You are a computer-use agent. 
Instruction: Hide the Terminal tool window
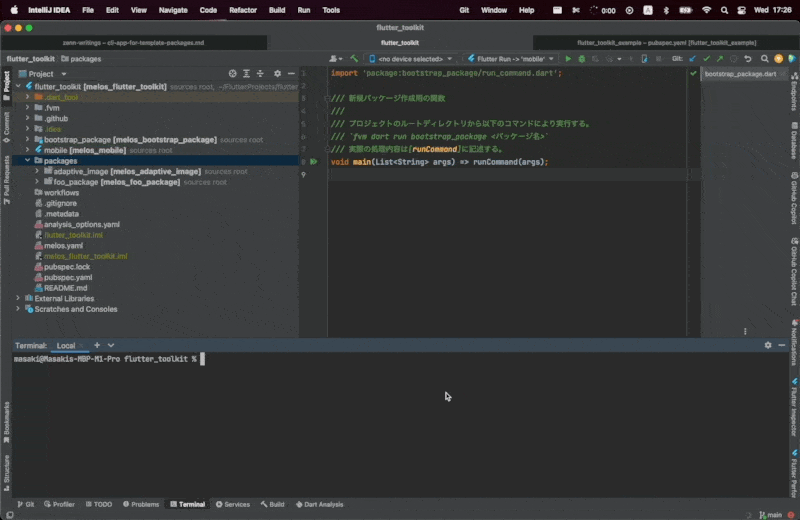(x=782, y=345)
